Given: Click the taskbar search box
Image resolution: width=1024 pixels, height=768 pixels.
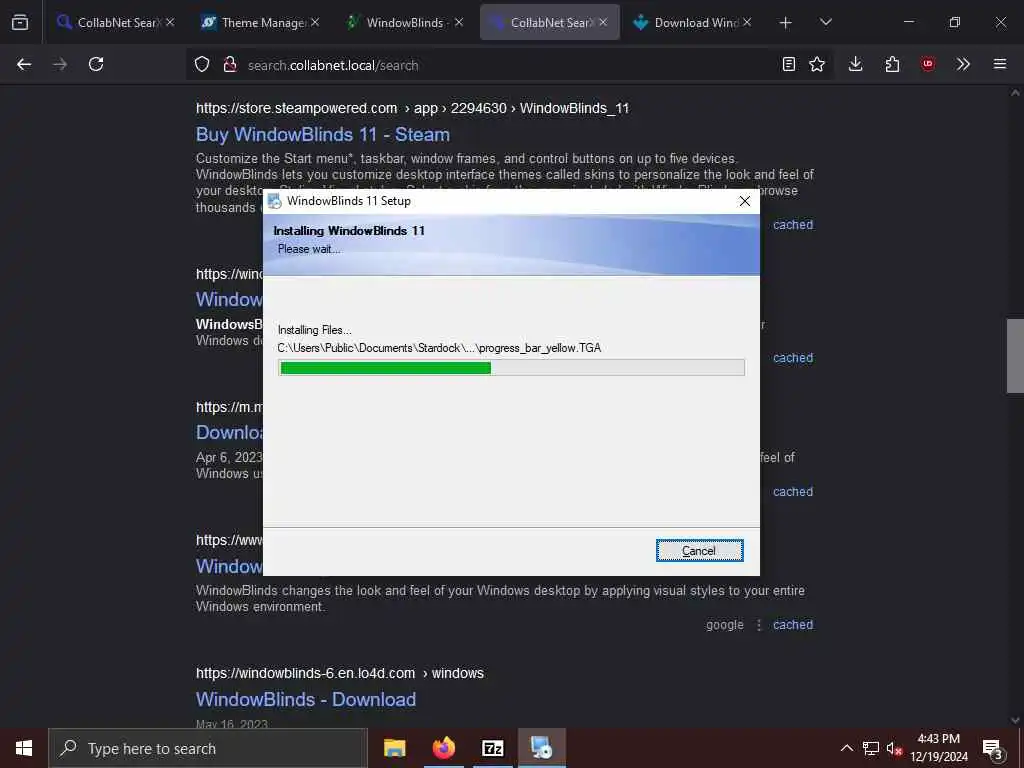Looking at the screenshot, I should tap(208, 748).
